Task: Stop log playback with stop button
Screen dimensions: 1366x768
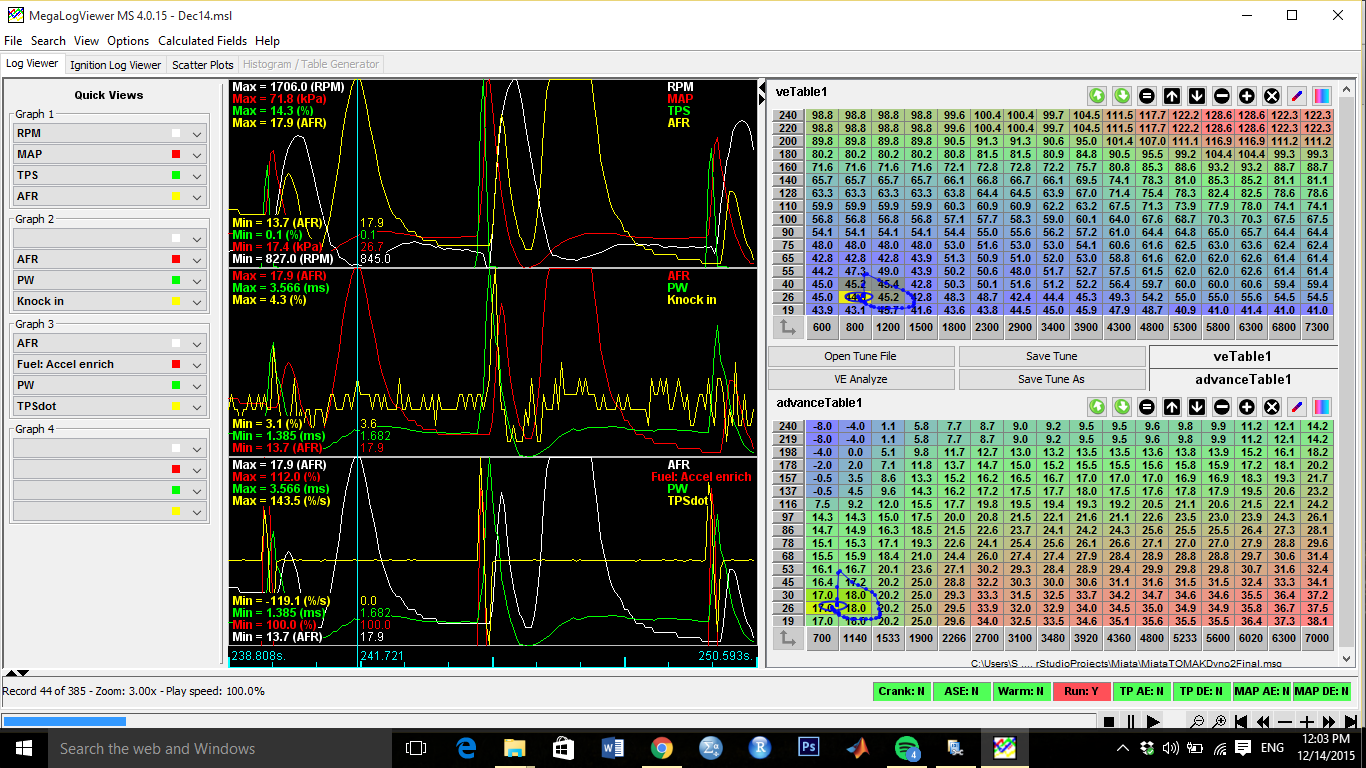Action: click(x=1108, y=722)
